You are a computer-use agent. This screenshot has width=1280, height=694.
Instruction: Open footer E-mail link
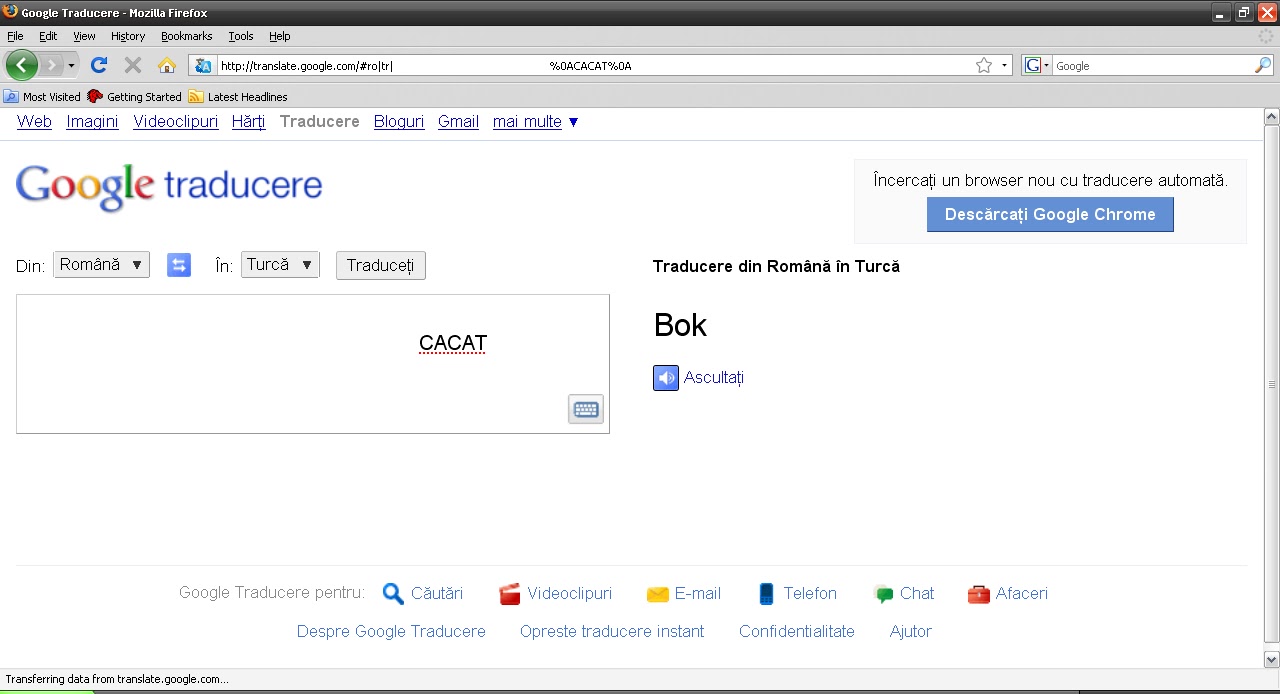(698, 593)
